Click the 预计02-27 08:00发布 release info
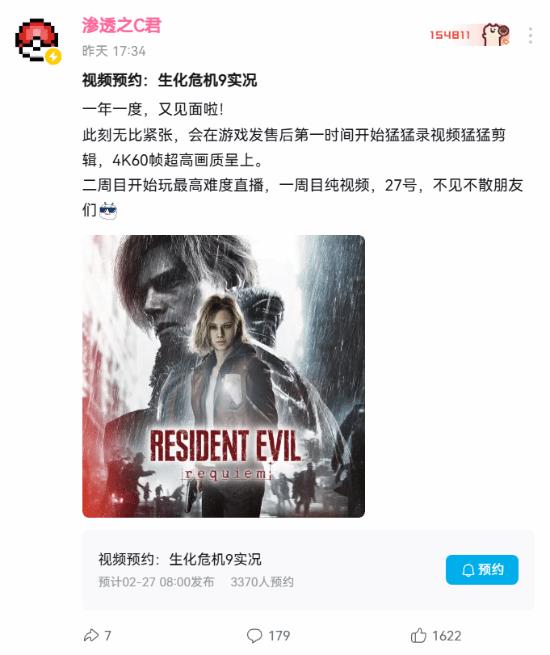550x655 pixels. 156,582
